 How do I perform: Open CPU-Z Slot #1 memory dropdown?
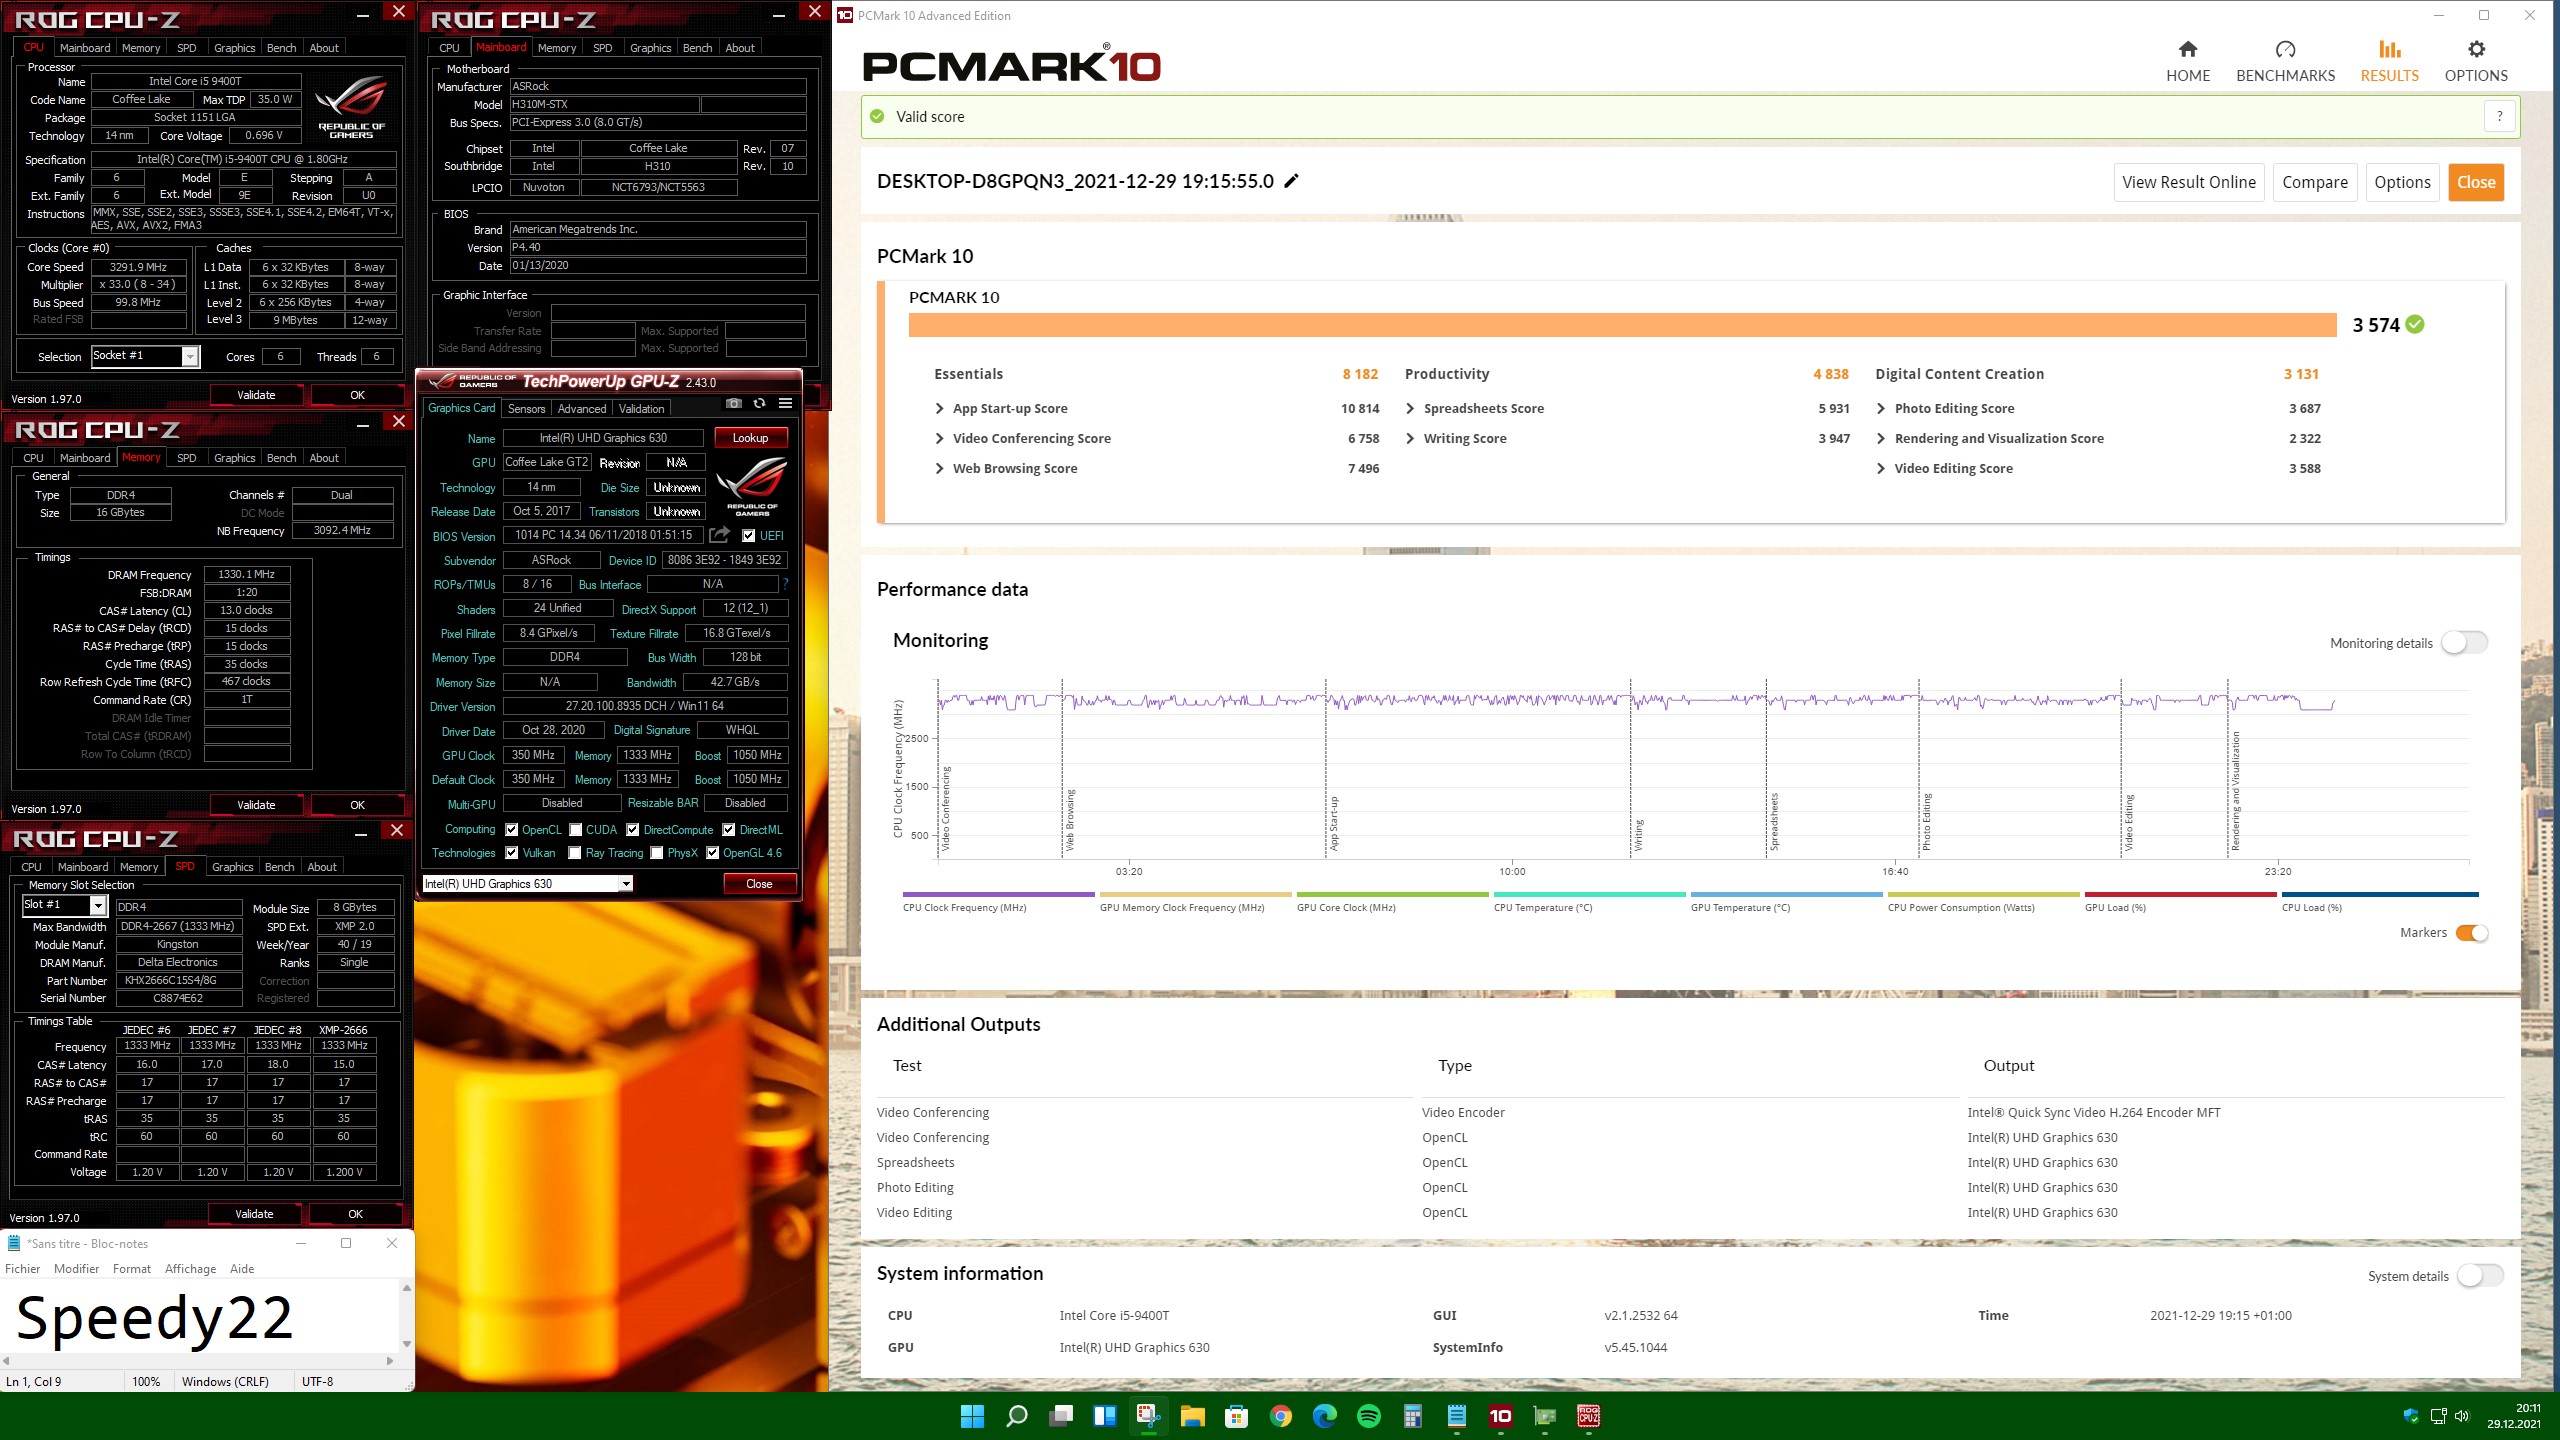pos(98,906)
